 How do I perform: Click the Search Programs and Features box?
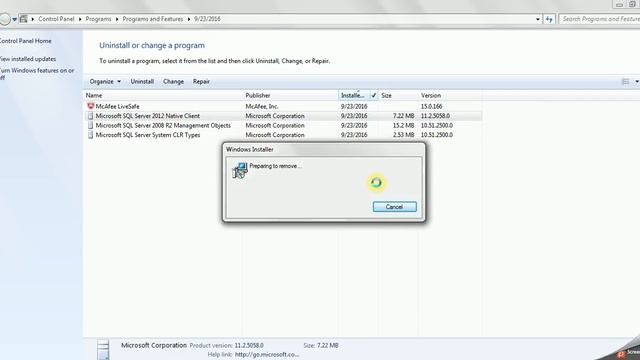coord(599,19)
